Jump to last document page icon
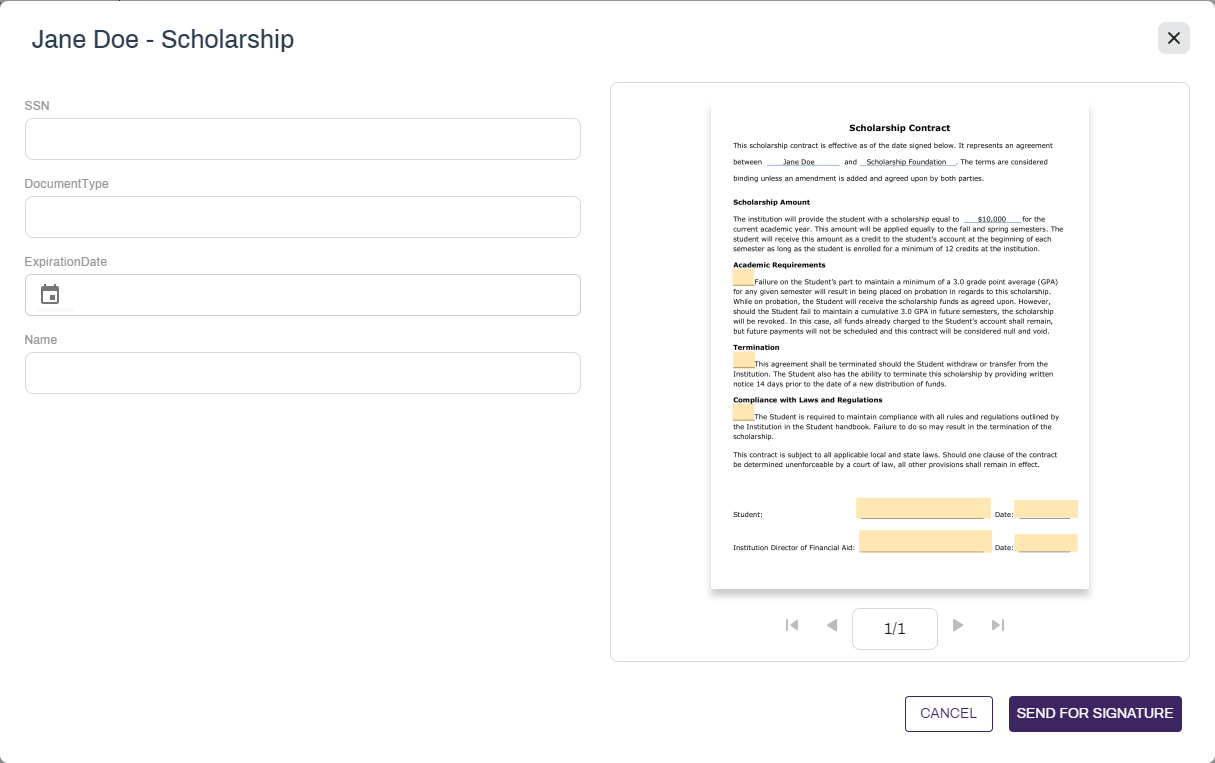 [x=998, y=625]
